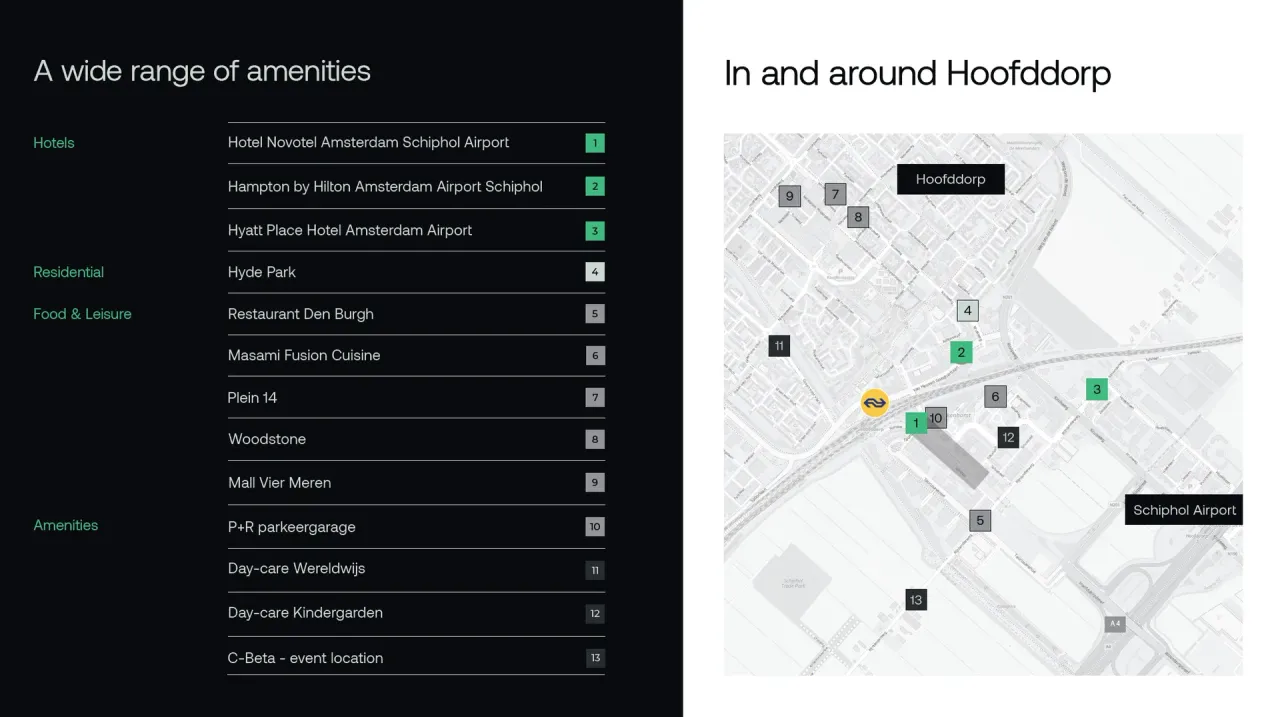1280x717 pixels.
Task: Click the 'Day-care Wereldwijs' list entry
Action: [x=297, y=569]
